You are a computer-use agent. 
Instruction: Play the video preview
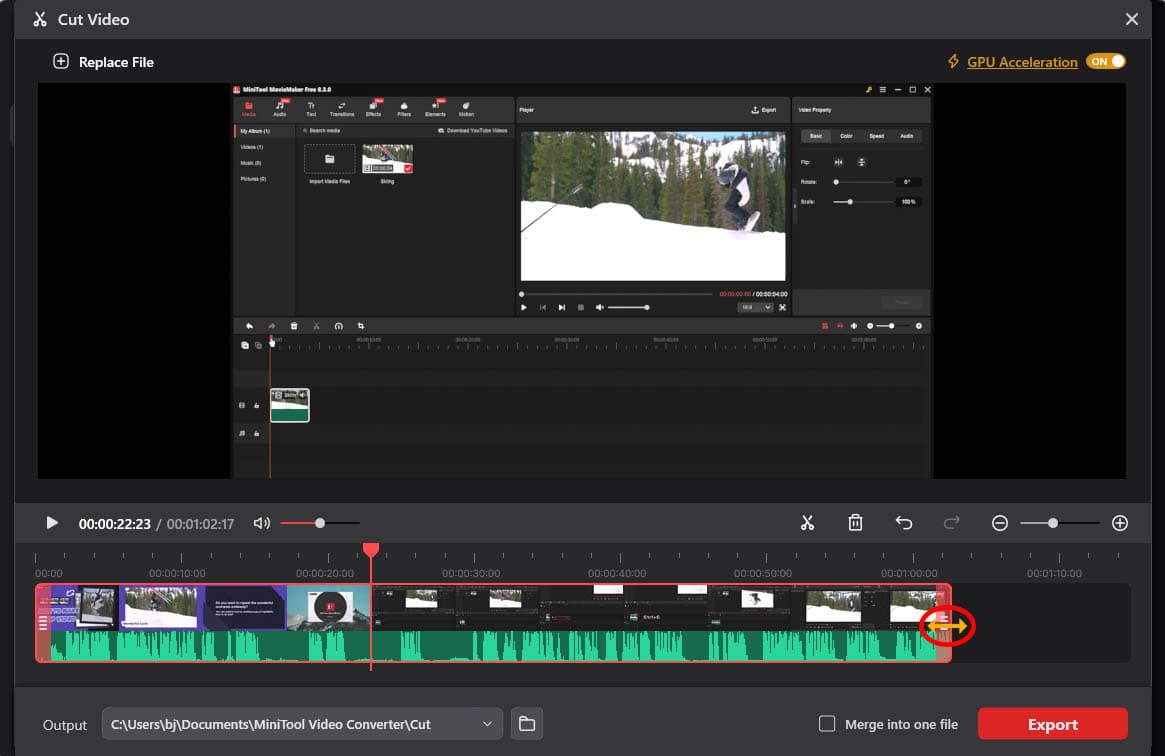[x=51, y=523]
